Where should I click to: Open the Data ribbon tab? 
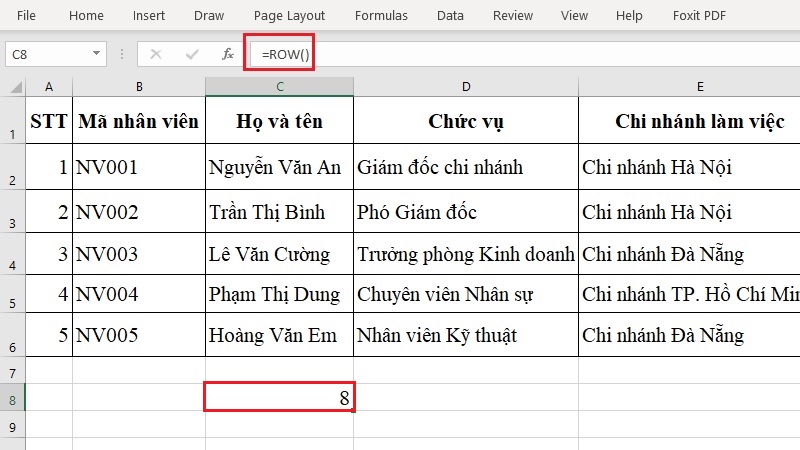coord(450,15)
